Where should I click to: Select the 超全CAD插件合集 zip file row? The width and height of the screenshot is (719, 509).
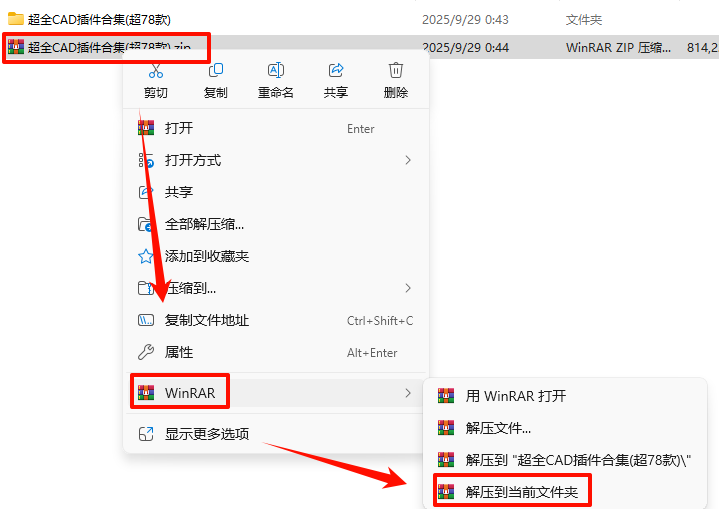pos(360,47)
